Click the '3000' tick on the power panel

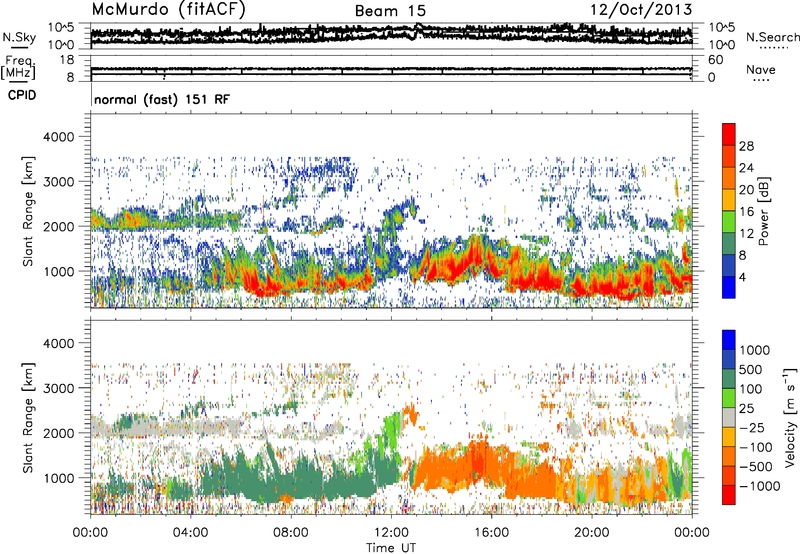pos(61,182)
